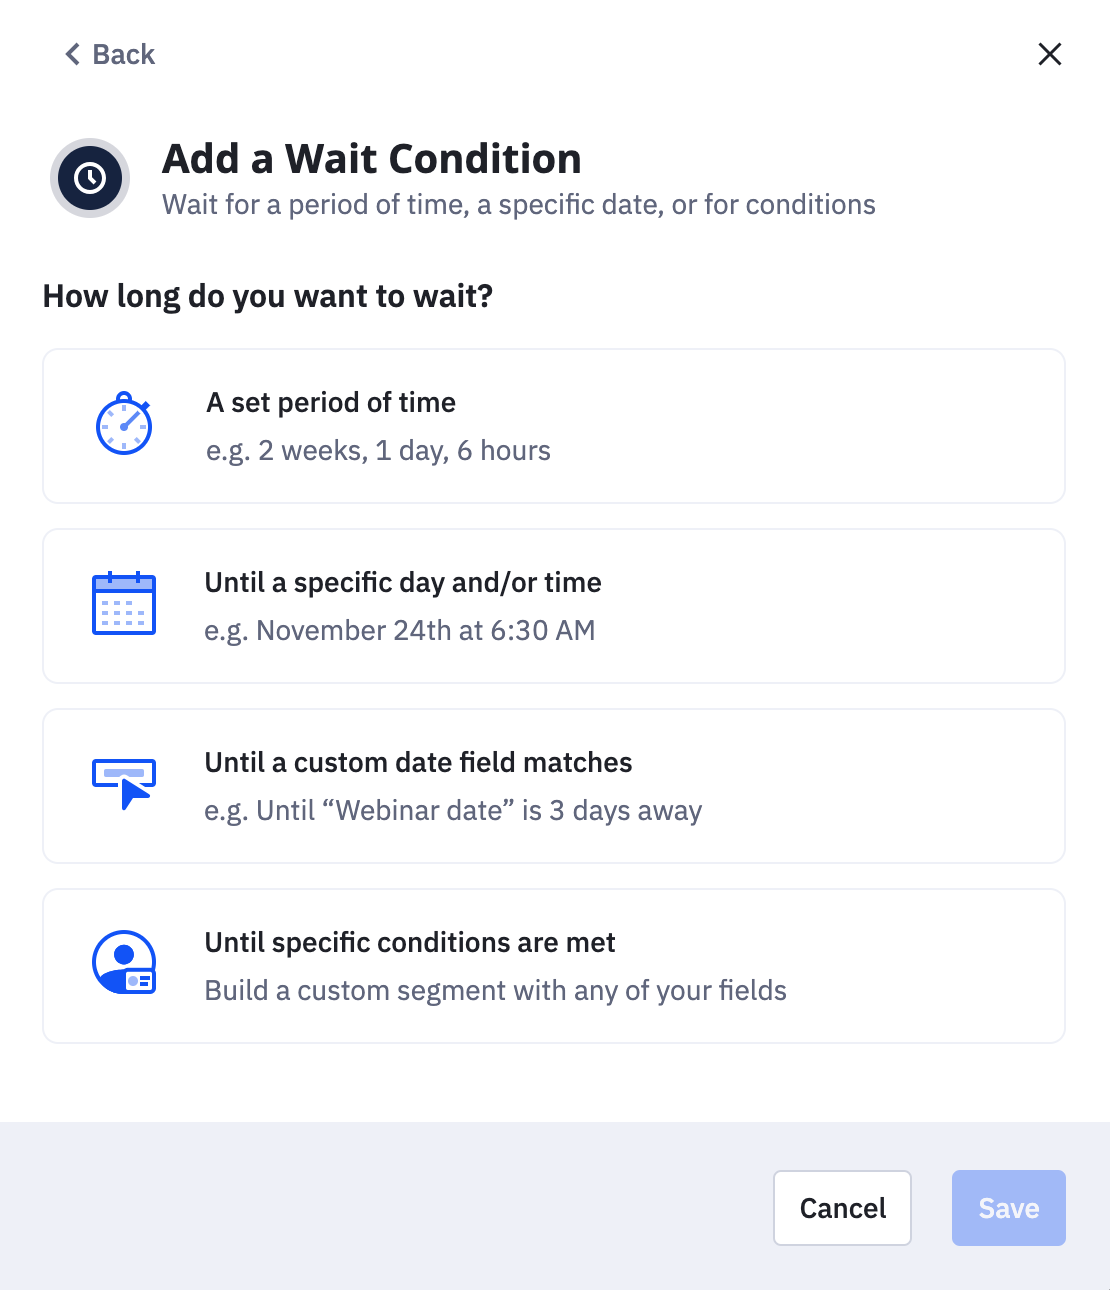Click the contact card conditions icon

click(x=124, y=963)
